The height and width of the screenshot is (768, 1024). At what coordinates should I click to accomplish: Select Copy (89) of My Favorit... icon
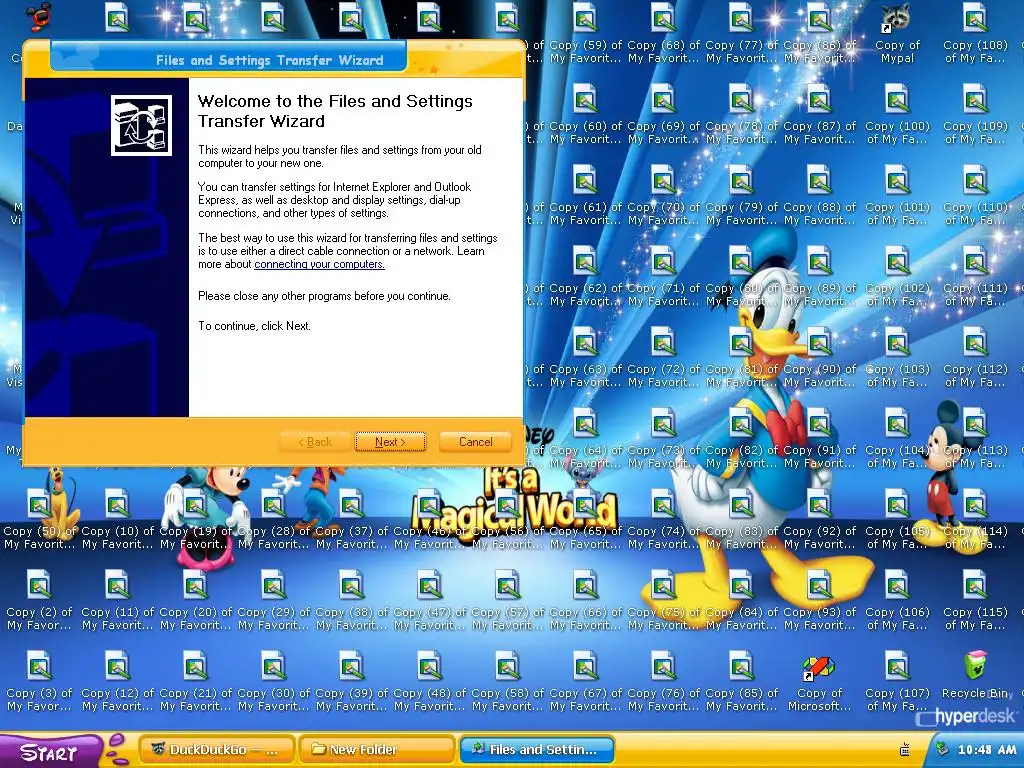(820, 260)
